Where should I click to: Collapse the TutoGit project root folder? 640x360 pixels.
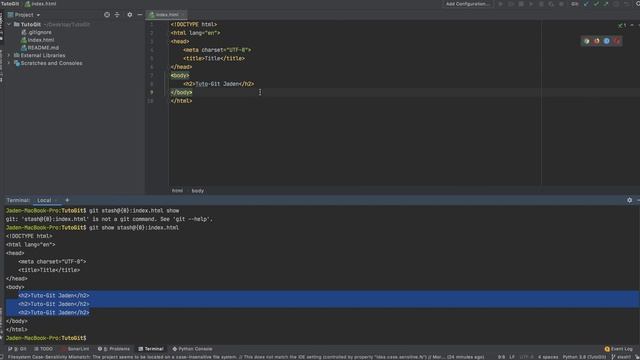(x=9, y=24)
